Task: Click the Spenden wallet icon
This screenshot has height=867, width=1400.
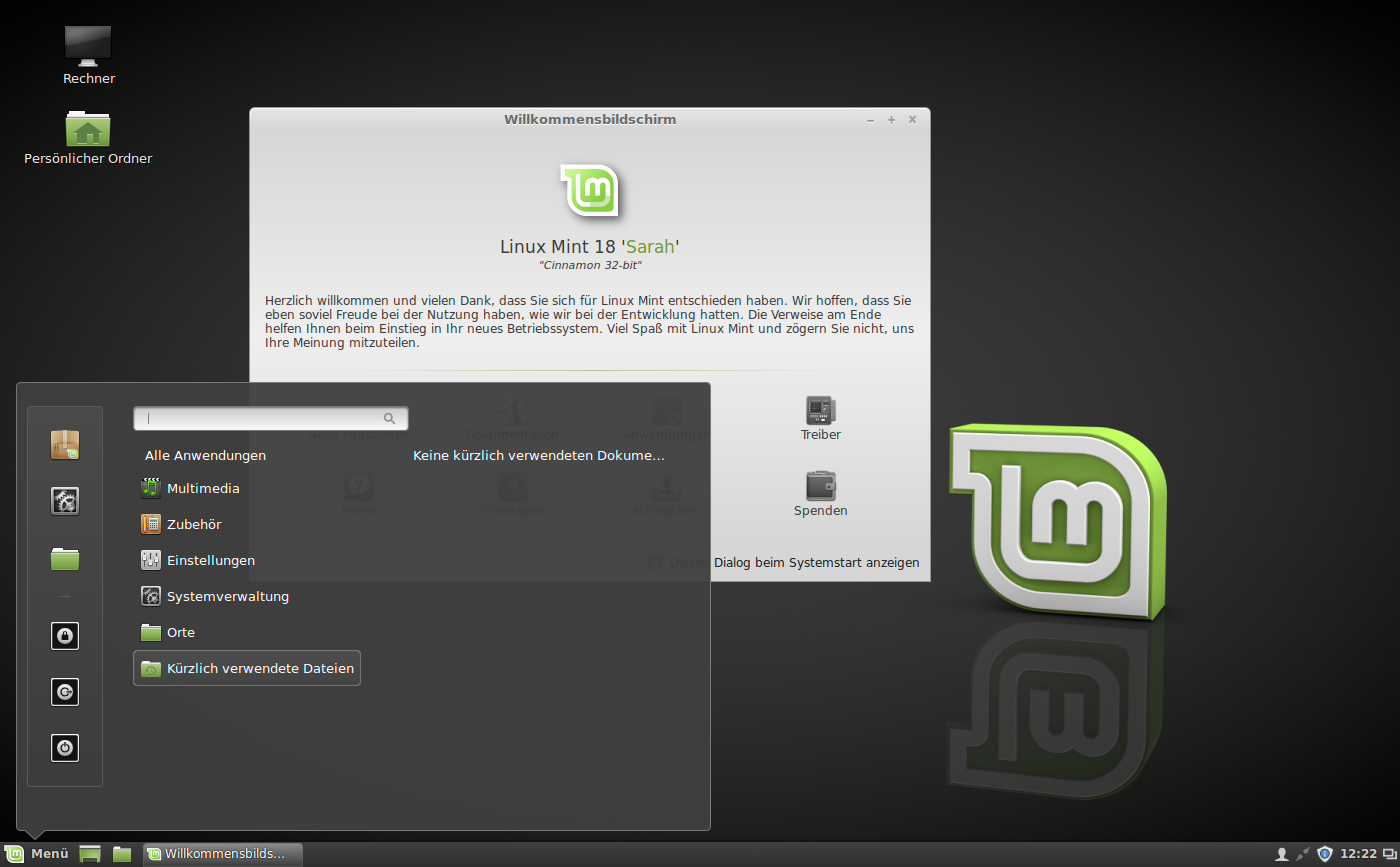Action: pos(820,487)
